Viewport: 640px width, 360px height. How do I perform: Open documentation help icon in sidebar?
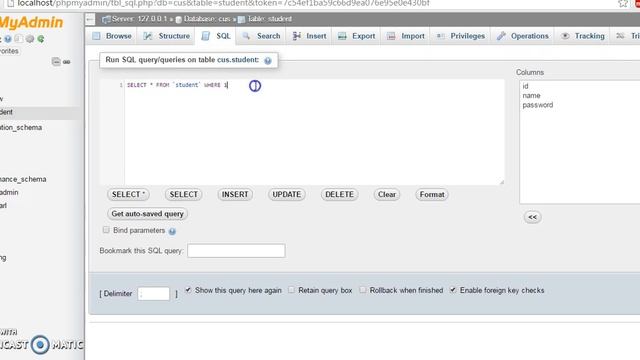(8, 39)
